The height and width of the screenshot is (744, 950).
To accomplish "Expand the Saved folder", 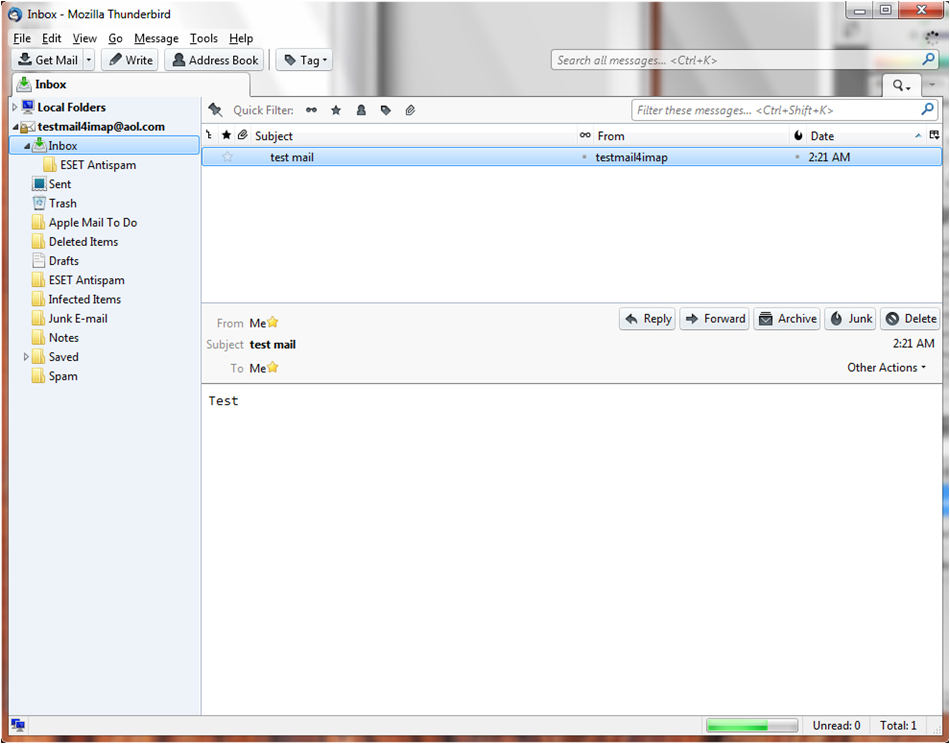I will [x=26, y=357].
